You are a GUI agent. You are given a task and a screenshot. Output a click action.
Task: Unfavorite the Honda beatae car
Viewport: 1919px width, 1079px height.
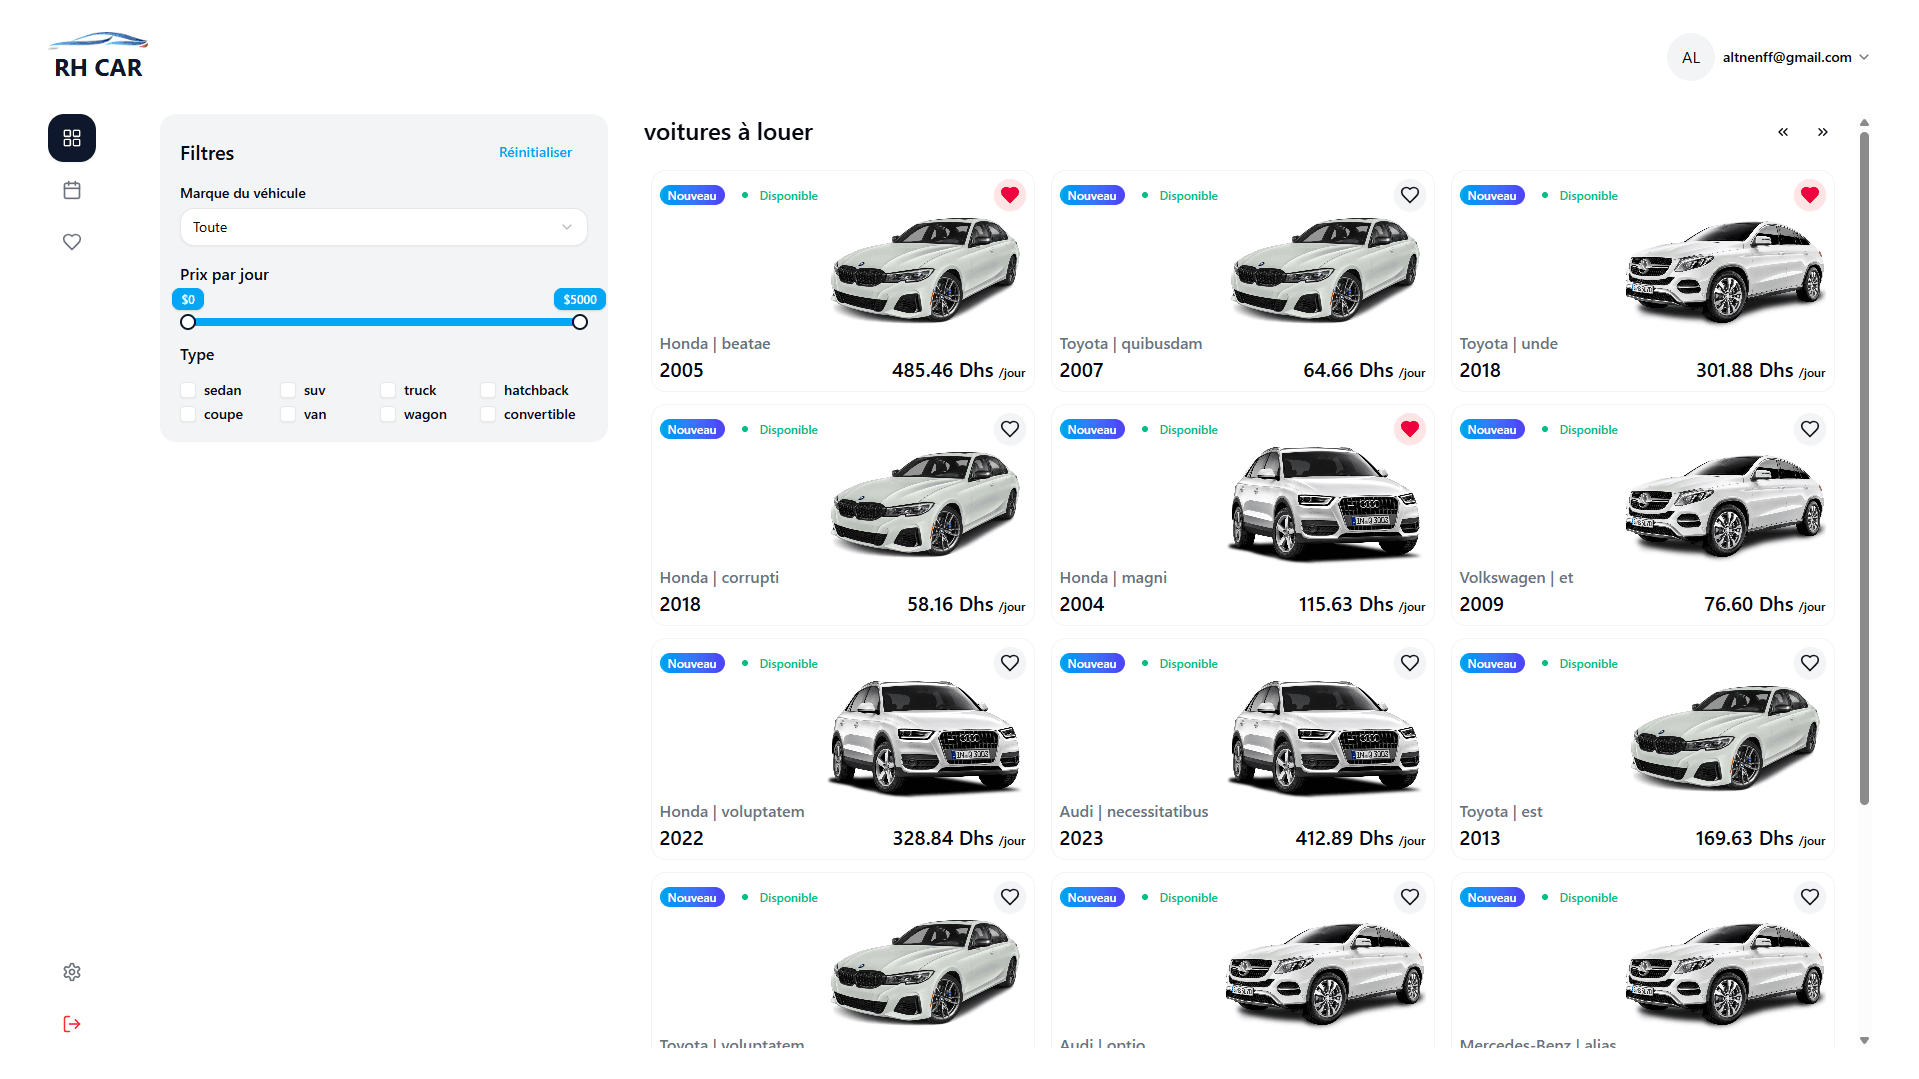pos(1009,195)
